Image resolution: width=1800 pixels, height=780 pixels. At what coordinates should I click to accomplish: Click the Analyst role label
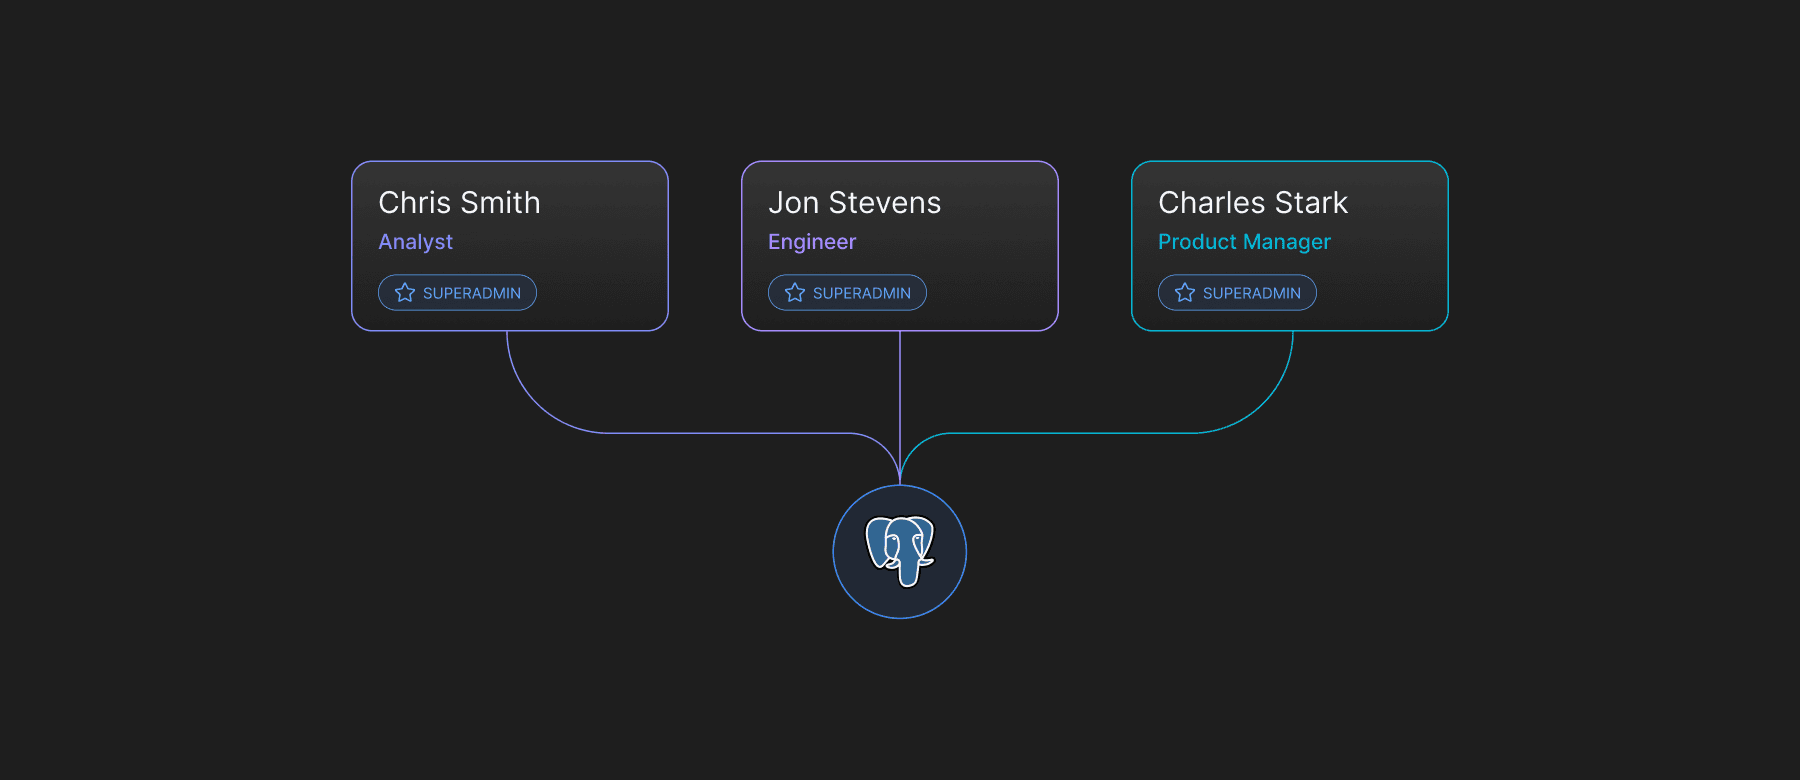pyautogui.click(x=415, y=242)
